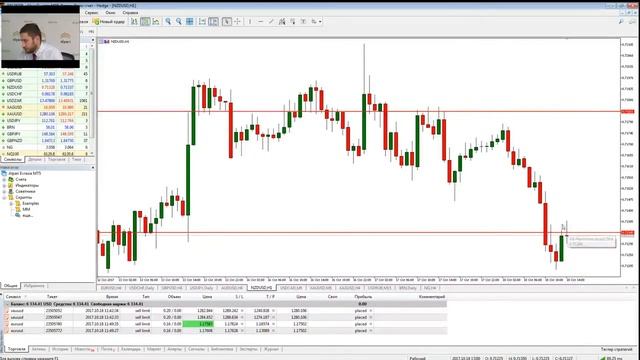Select BRN row in Market Watch

(45, 127)
